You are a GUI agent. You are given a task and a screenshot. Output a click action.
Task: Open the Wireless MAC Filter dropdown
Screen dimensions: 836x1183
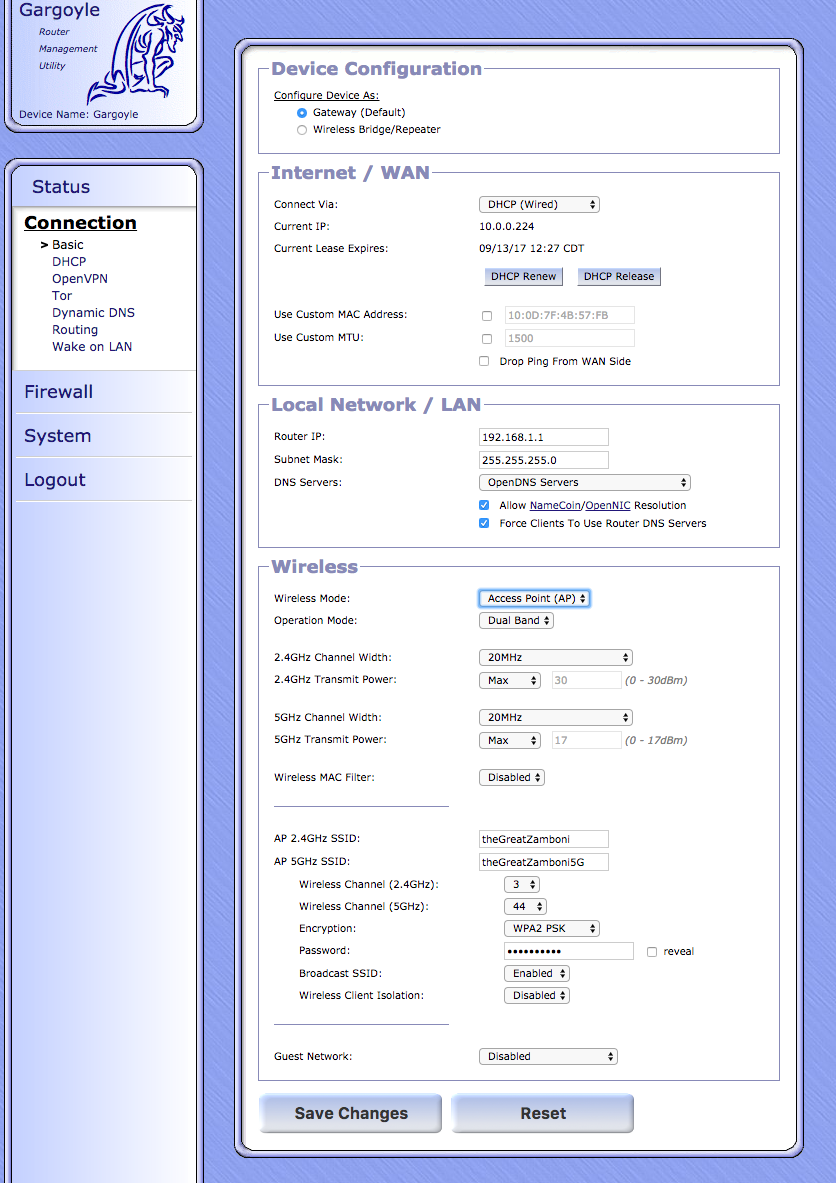coord(512,777)
